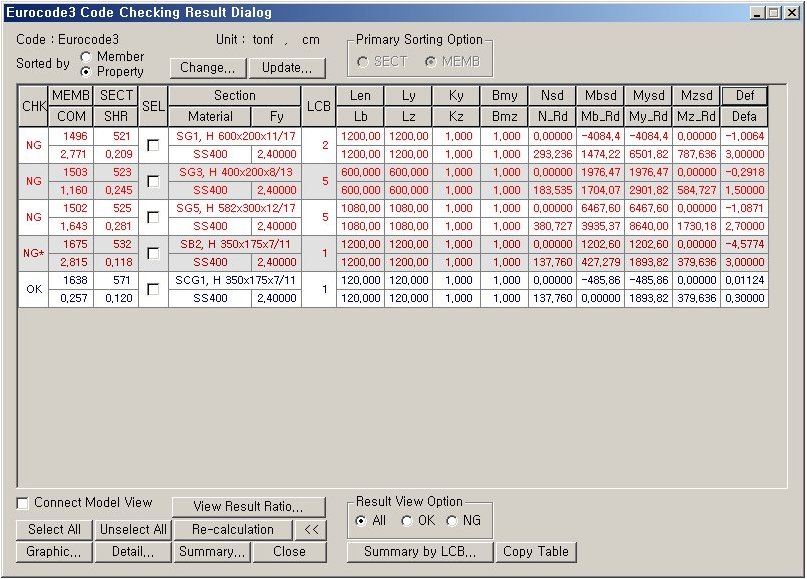Click the SECT column header
807x579 pixels.
click(x=116, y=96)
